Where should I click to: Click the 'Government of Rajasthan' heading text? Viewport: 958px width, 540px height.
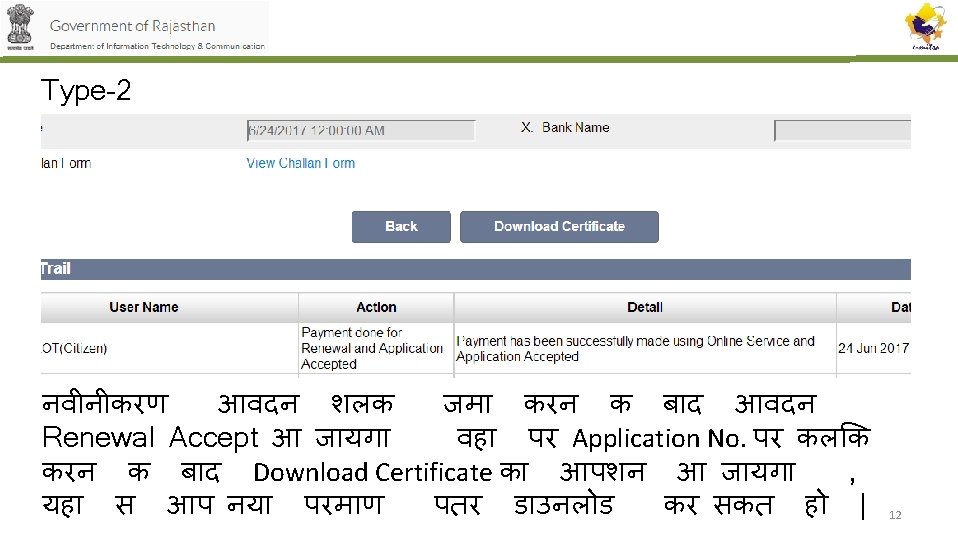pyautogui.click(x=133, y=26)
